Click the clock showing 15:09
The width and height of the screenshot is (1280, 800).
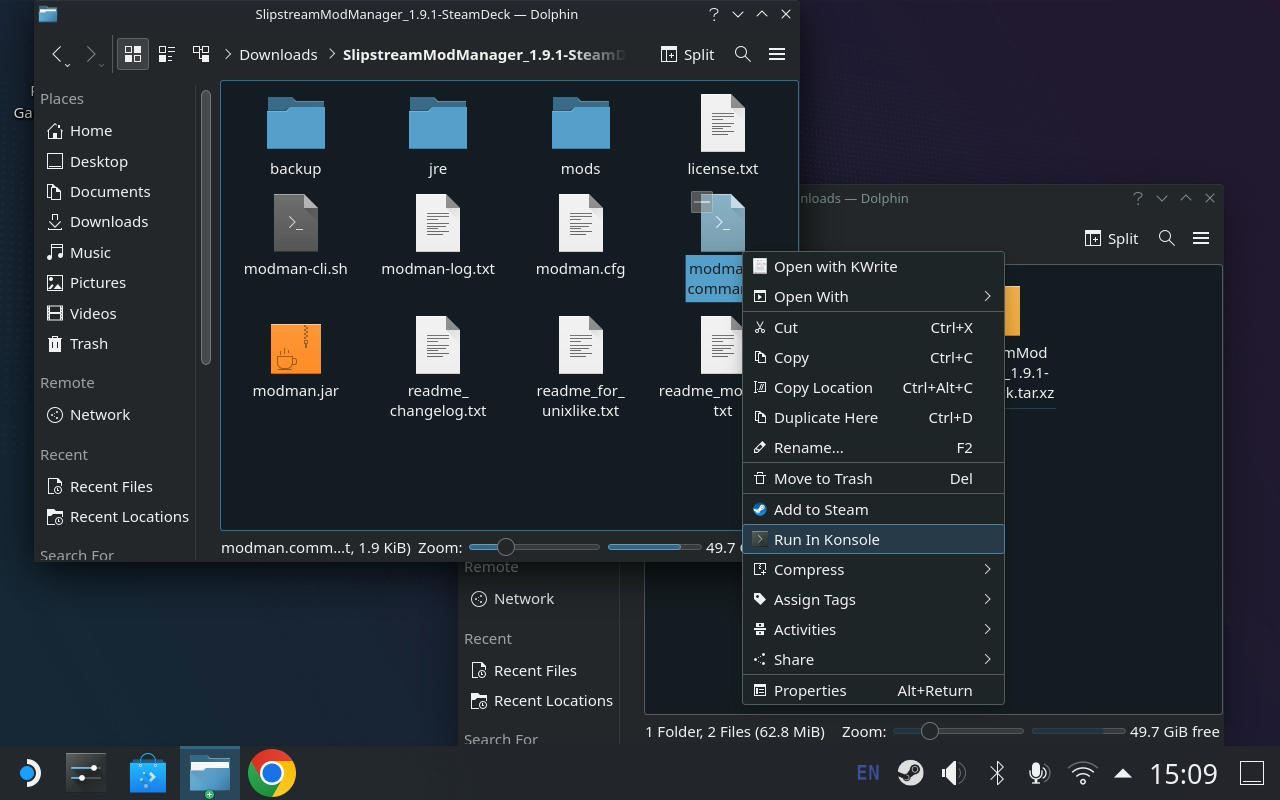point(1184,773)
